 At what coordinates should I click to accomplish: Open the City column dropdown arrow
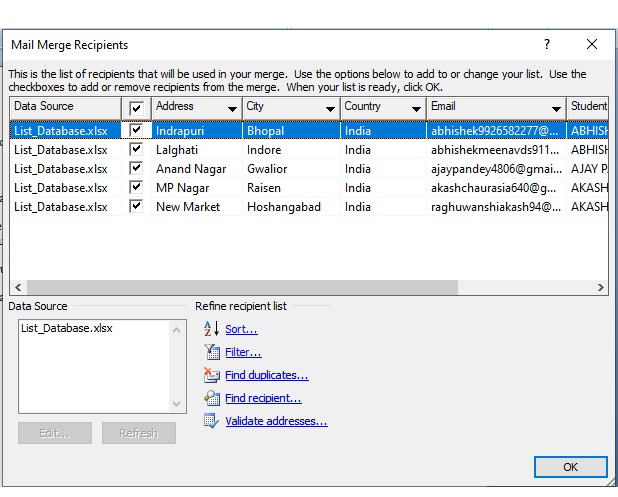point(330,109)
